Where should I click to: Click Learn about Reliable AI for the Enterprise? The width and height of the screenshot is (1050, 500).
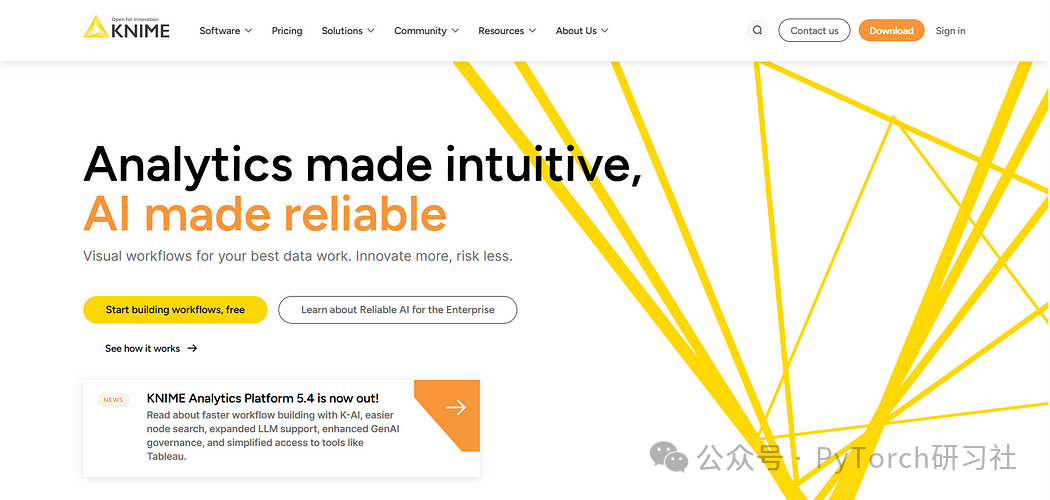[398, 310]
